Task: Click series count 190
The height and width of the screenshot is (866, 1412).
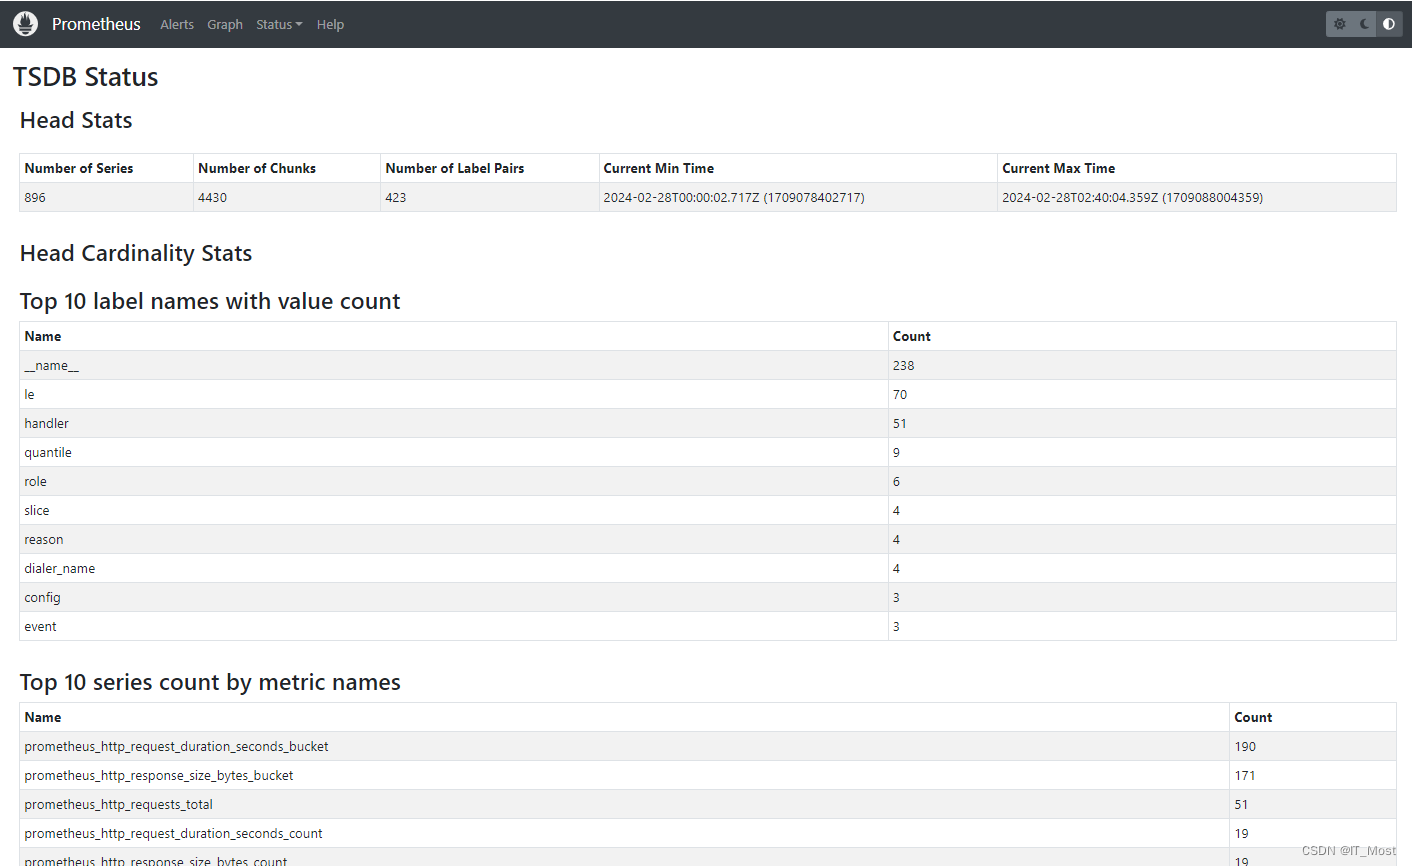Action: pyautogui.click(x=1245, y=746)
